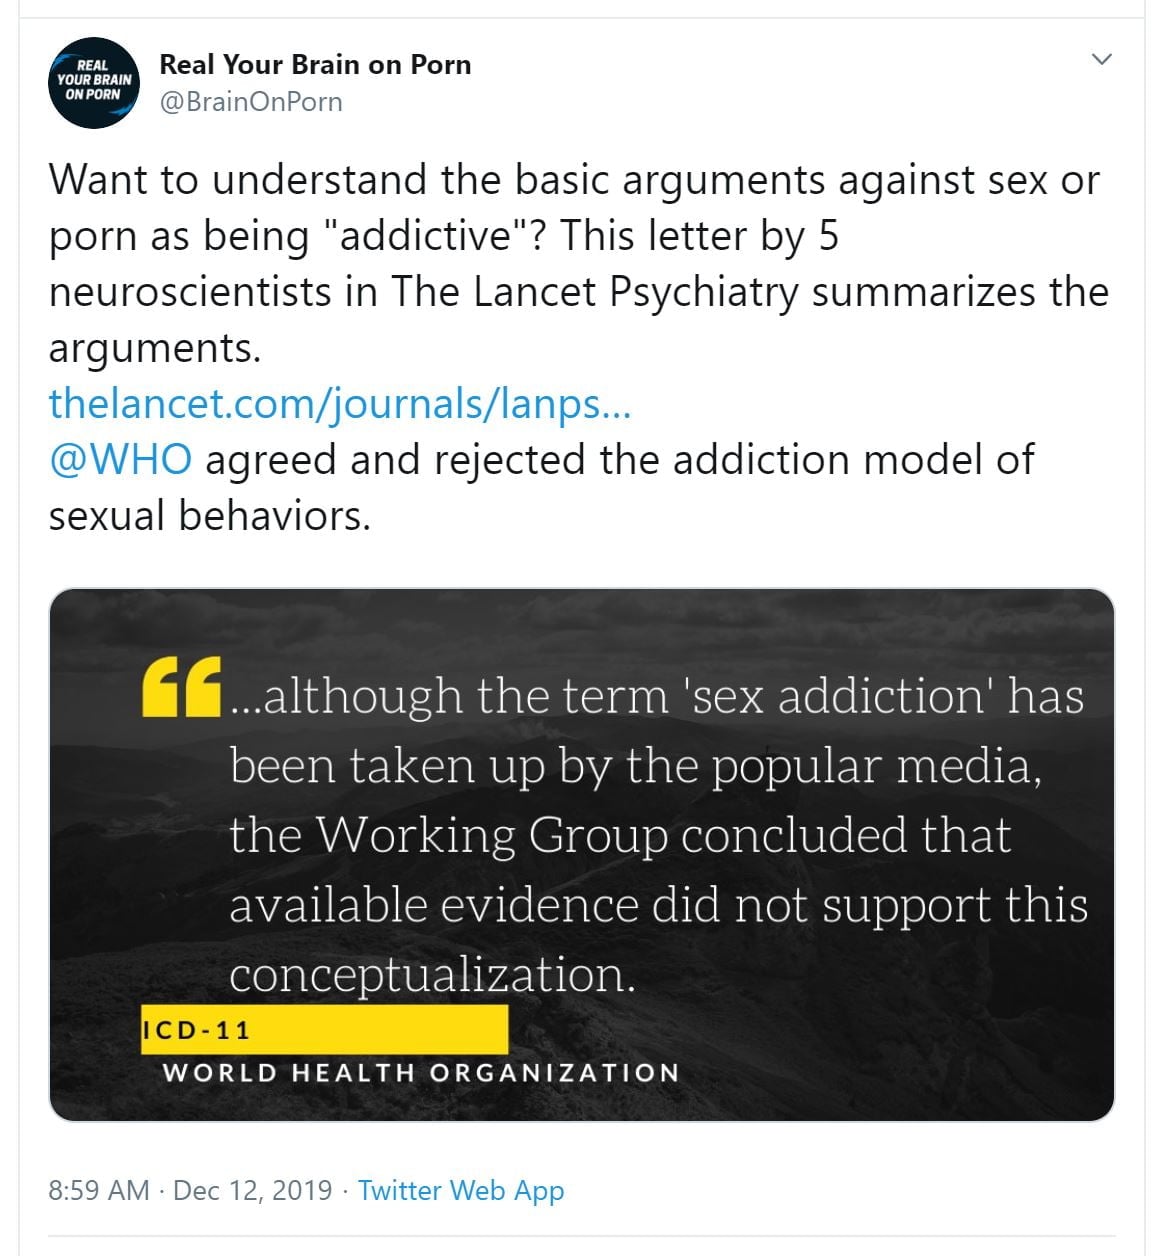1165x1256 pixels.
Task: Open the thelancet.com journals link
Action: click(339, 404)
